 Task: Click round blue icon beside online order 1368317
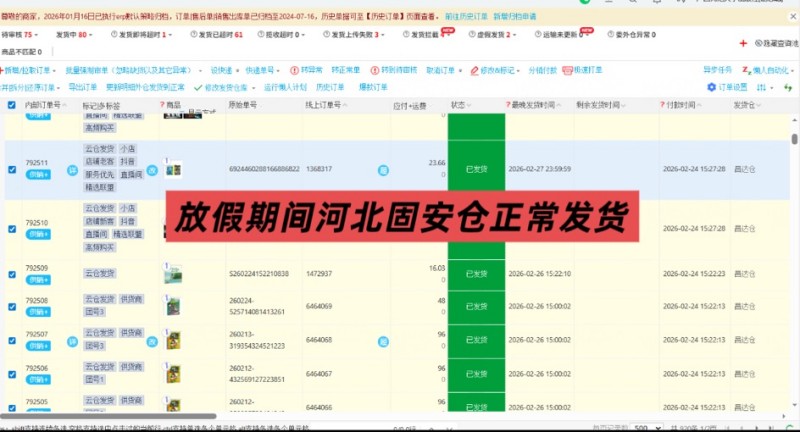click(383, 170)
